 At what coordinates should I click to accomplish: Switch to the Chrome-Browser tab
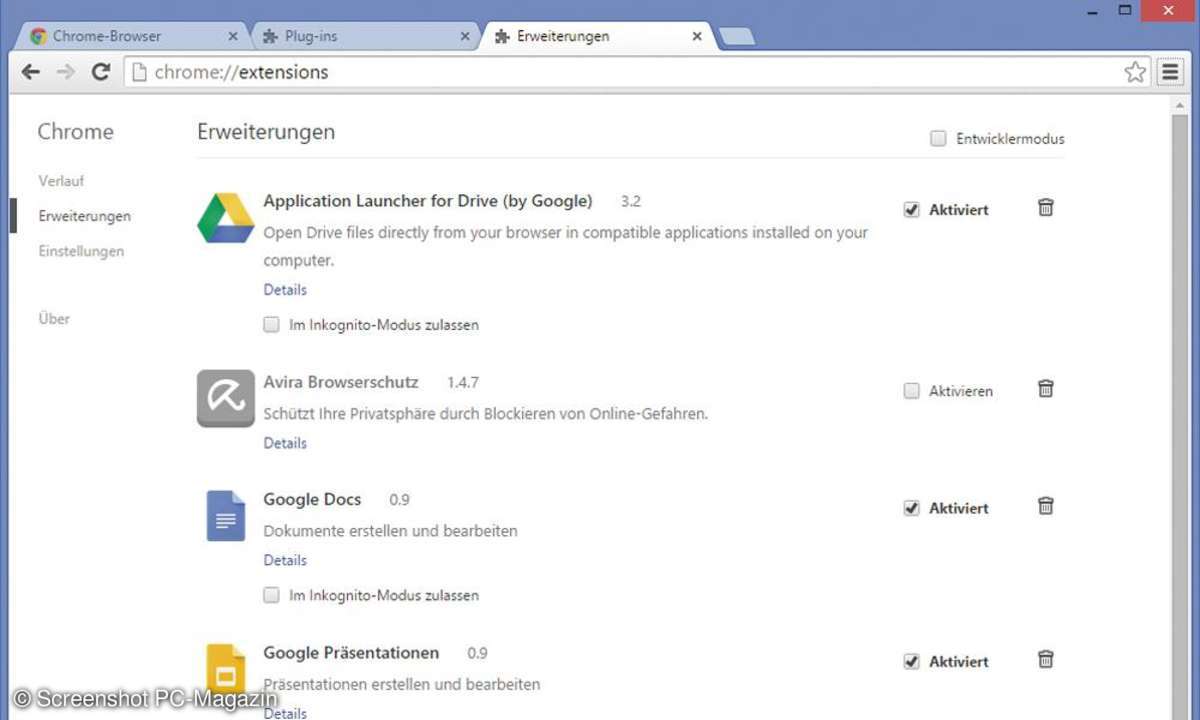(132, 36)
